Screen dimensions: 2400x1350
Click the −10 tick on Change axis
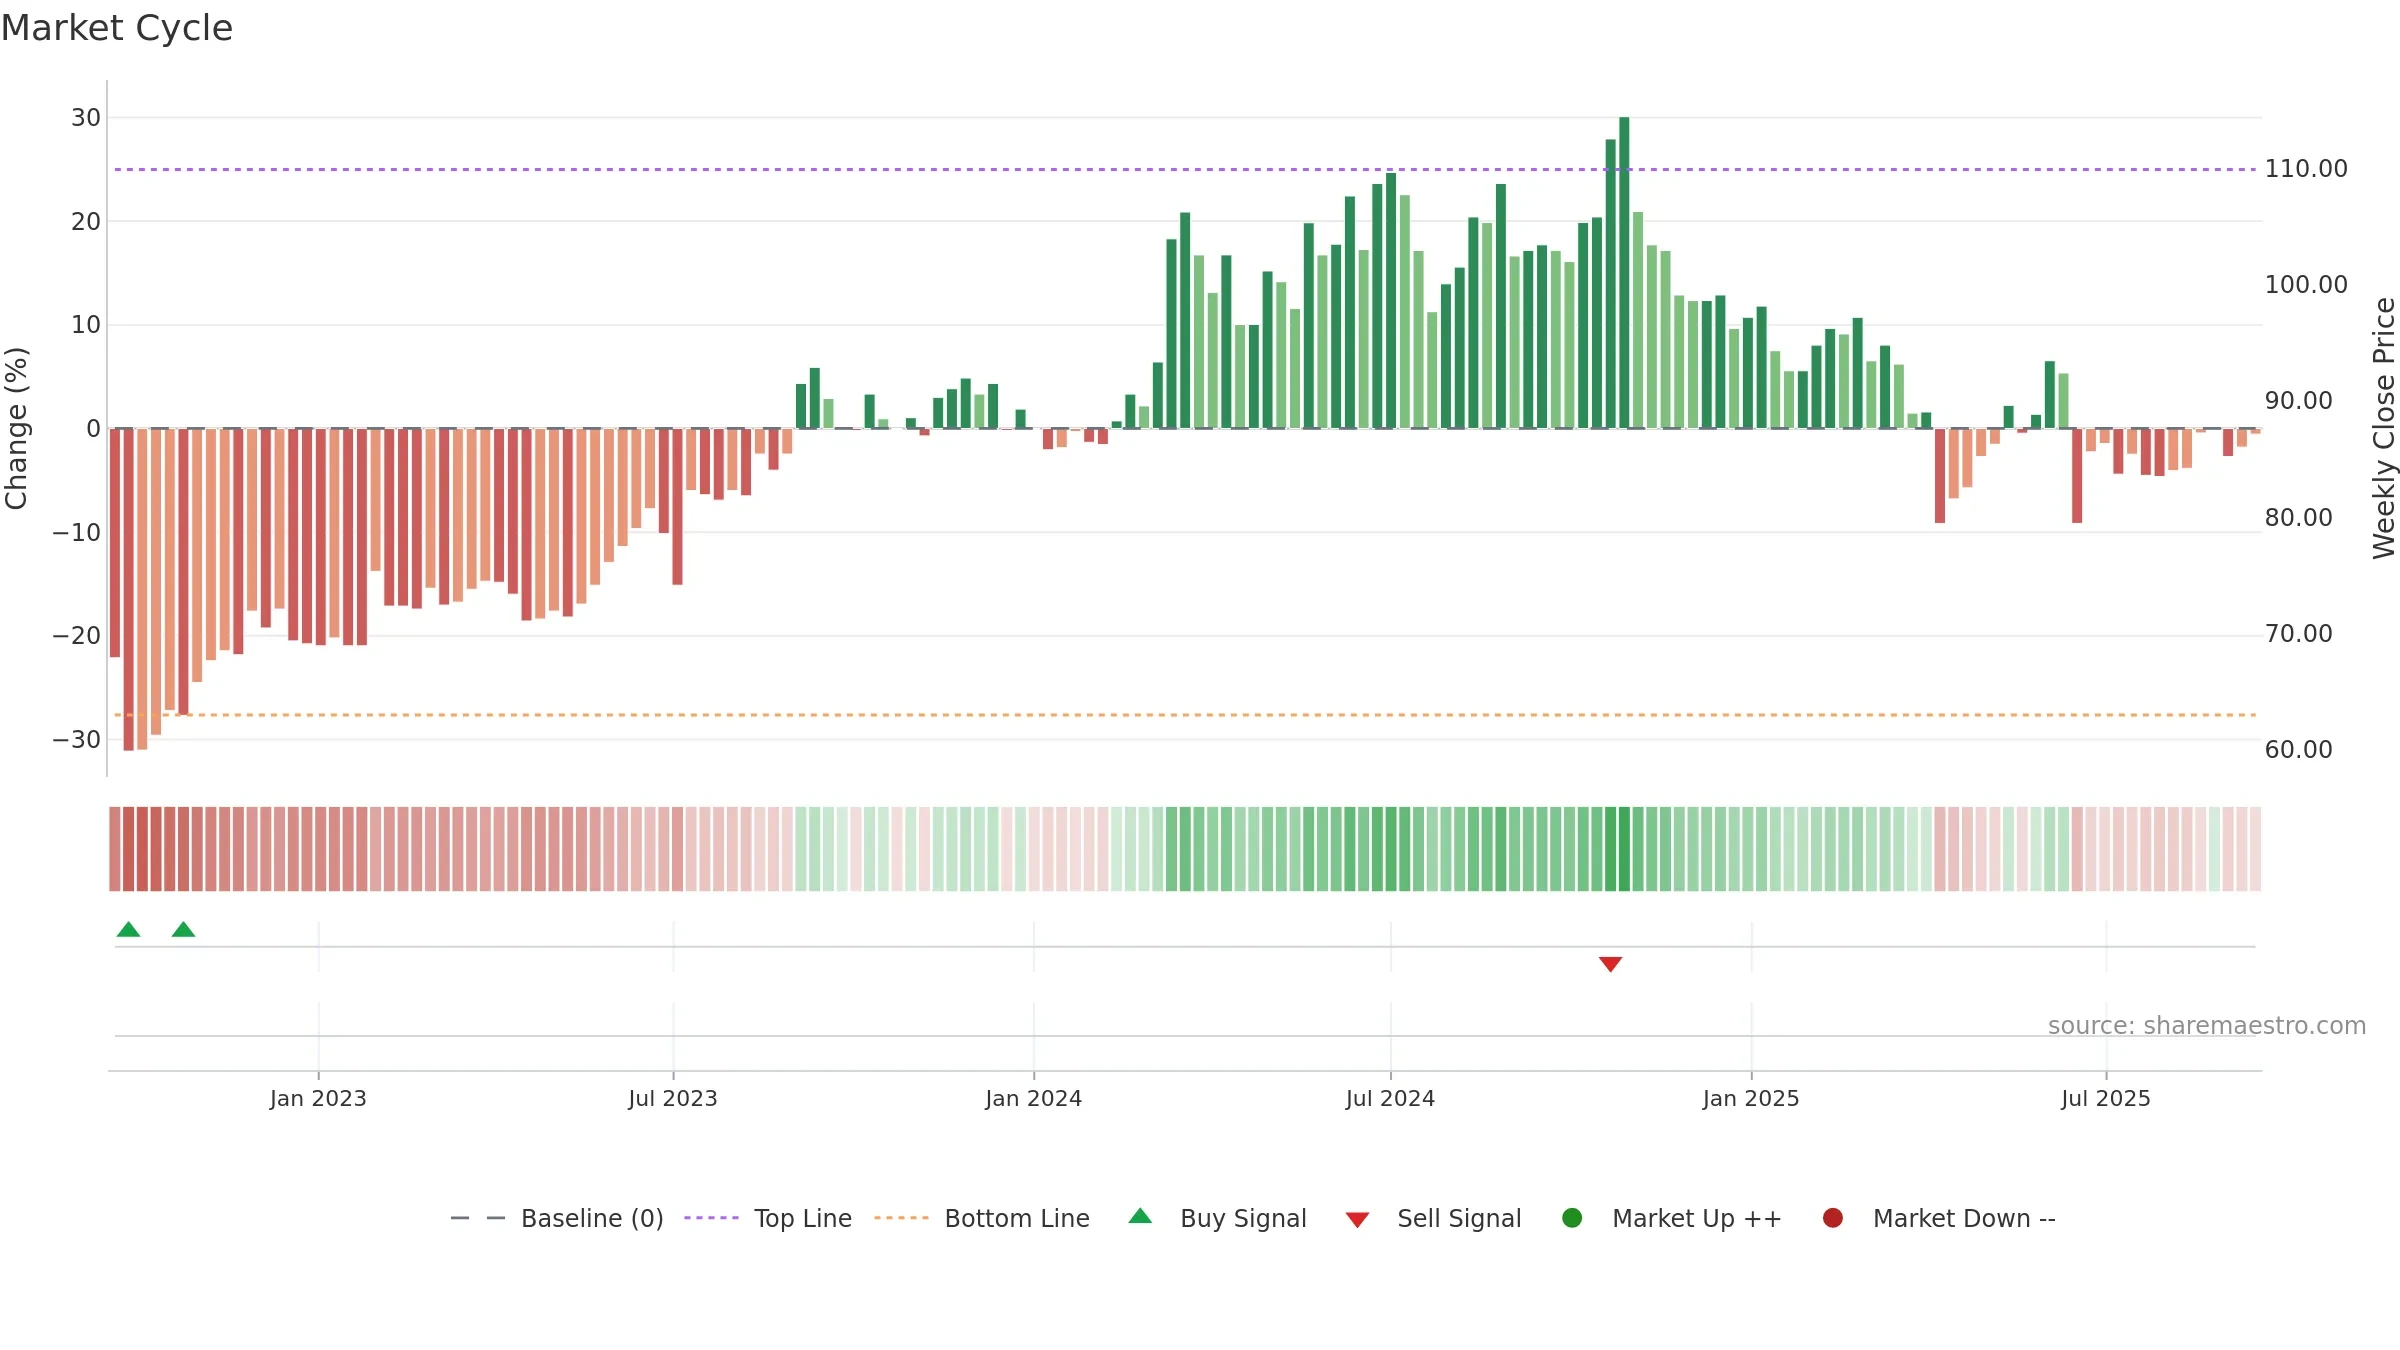[x=77, y=533]
